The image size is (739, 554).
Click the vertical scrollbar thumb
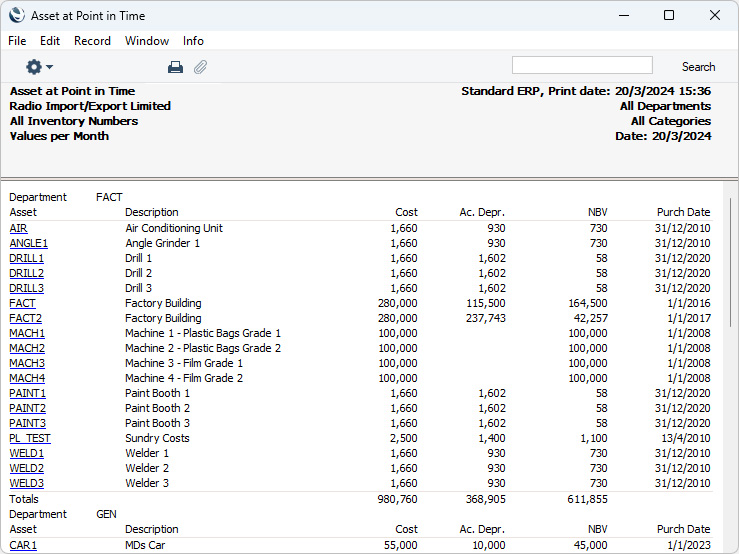click(730, 262)
